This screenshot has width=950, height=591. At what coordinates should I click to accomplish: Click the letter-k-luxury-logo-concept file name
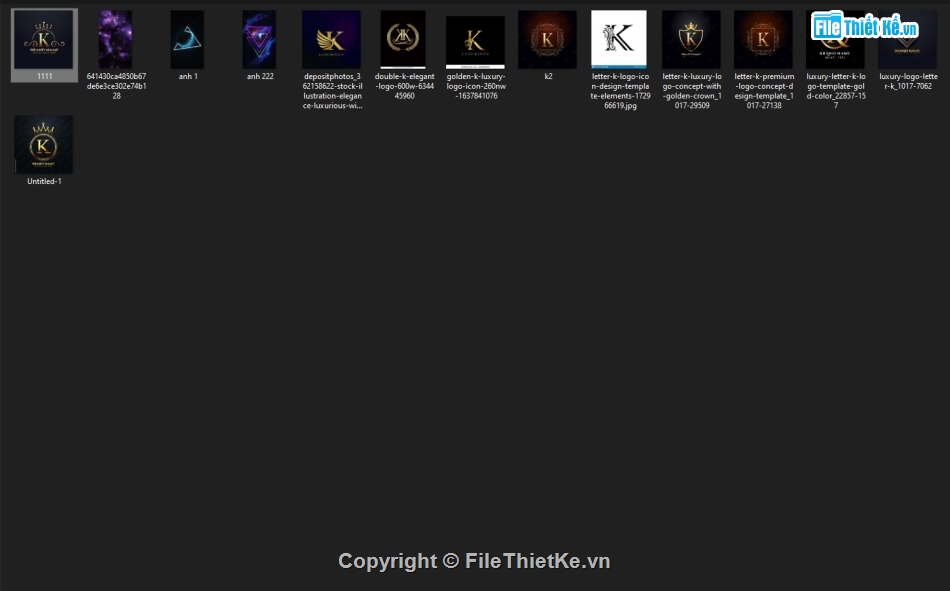point(692,91)
